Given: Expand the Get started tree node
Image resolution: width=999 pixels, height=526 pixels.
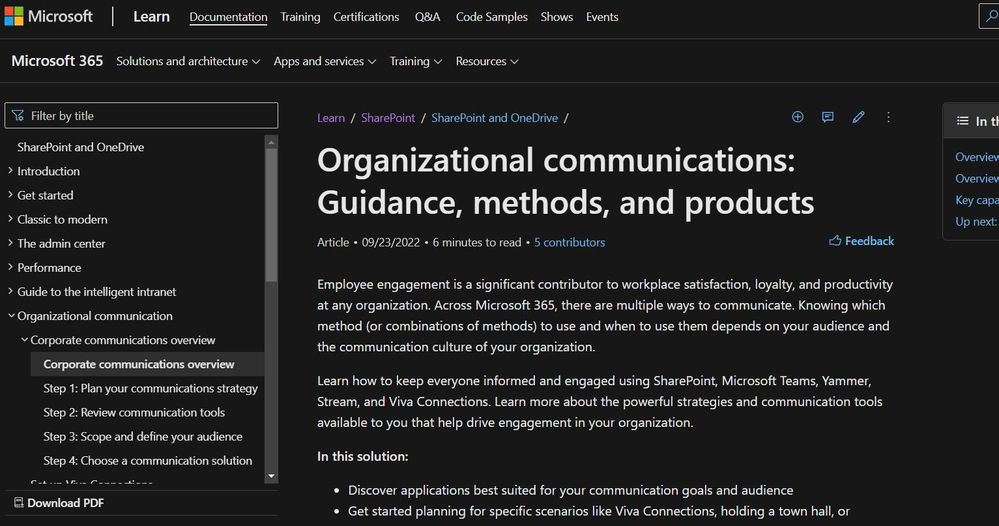Looking at the screenshot, I should [x=10, y=195].
